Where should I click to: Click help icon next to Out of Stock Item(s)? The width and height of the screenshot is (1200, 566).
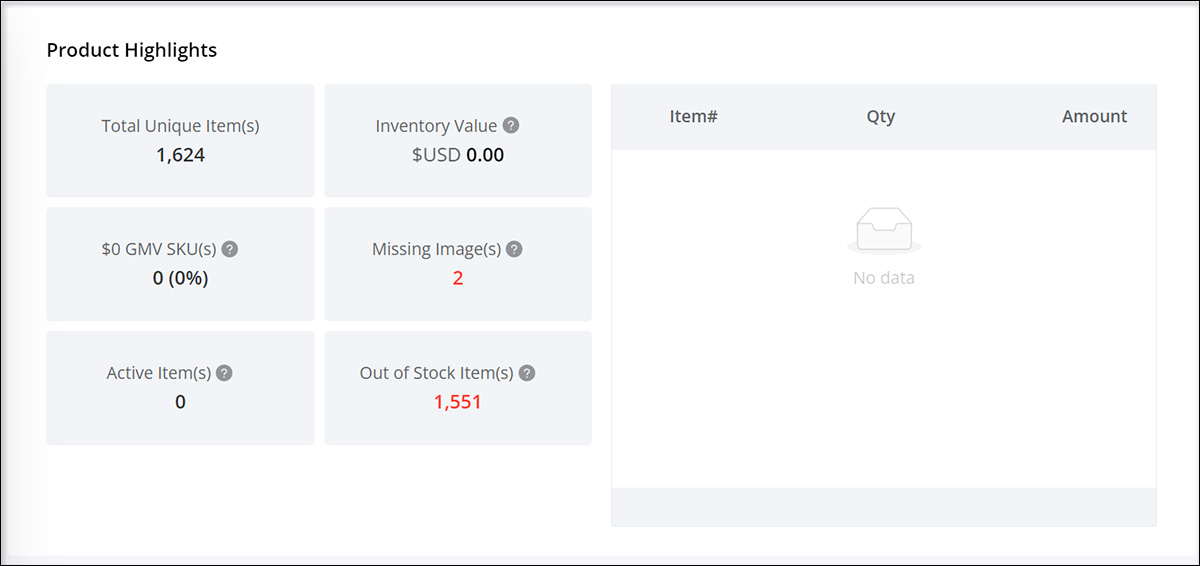coord(527,373)
